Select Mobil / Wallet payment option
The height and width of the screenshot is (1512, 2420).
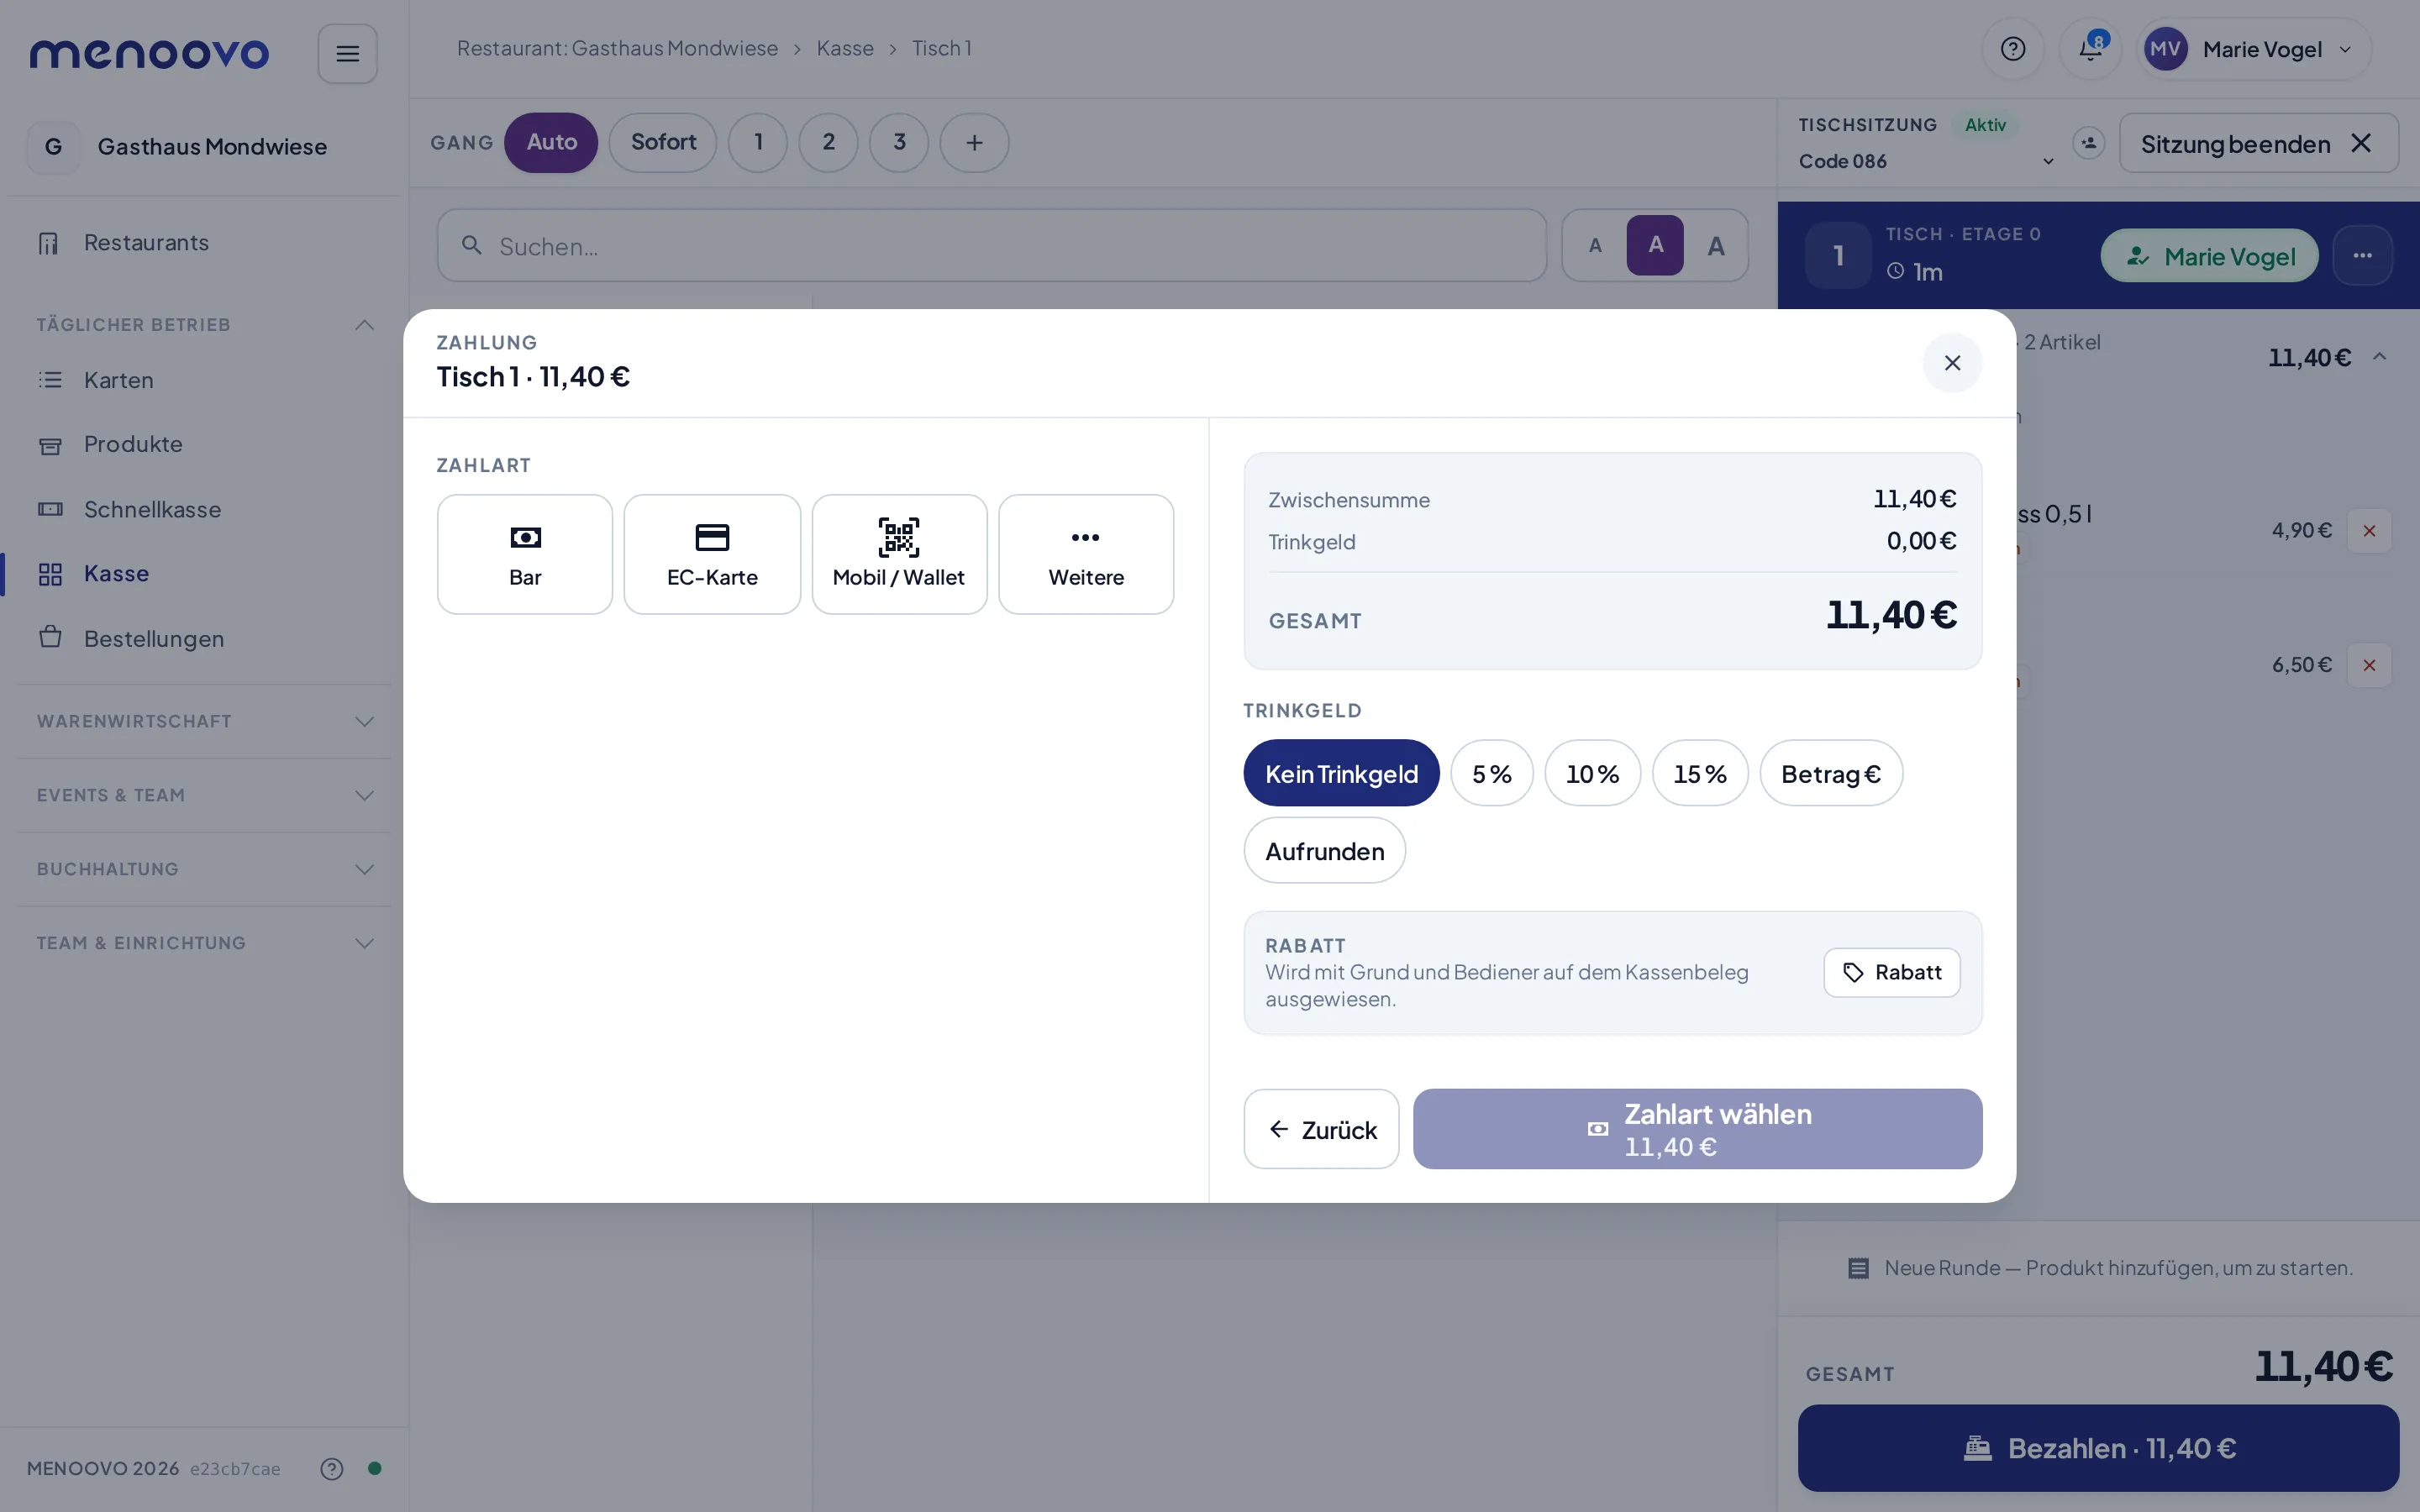pos(899,554)
